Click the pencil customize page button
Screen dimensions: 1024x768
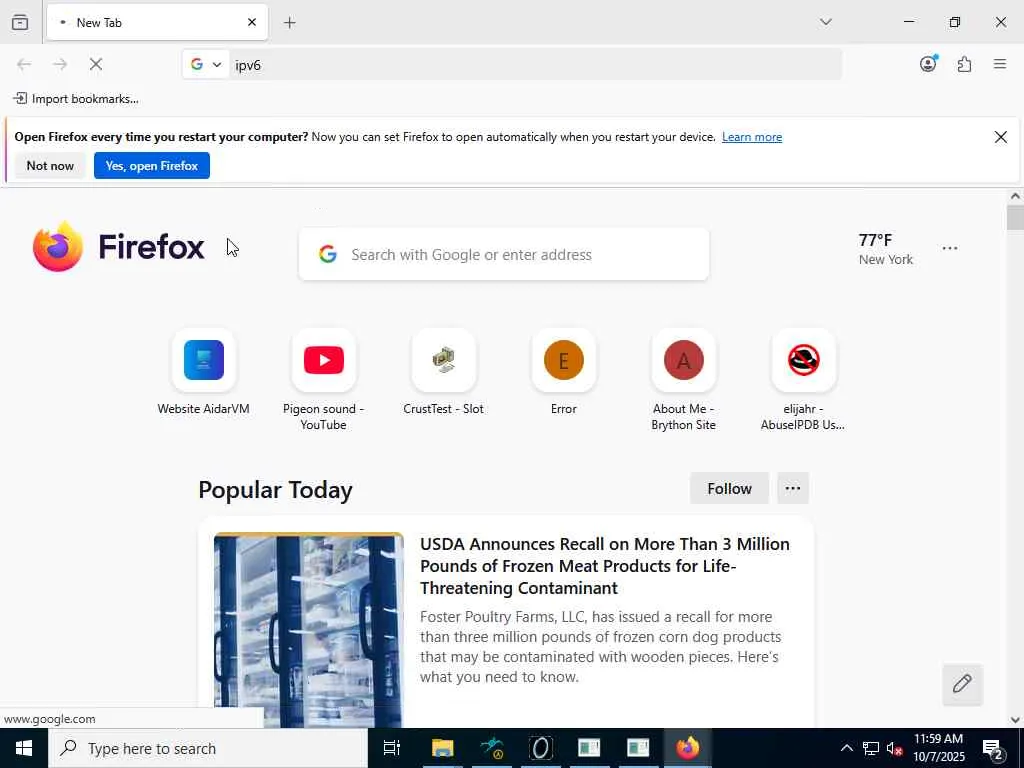[x=962, y=684]
